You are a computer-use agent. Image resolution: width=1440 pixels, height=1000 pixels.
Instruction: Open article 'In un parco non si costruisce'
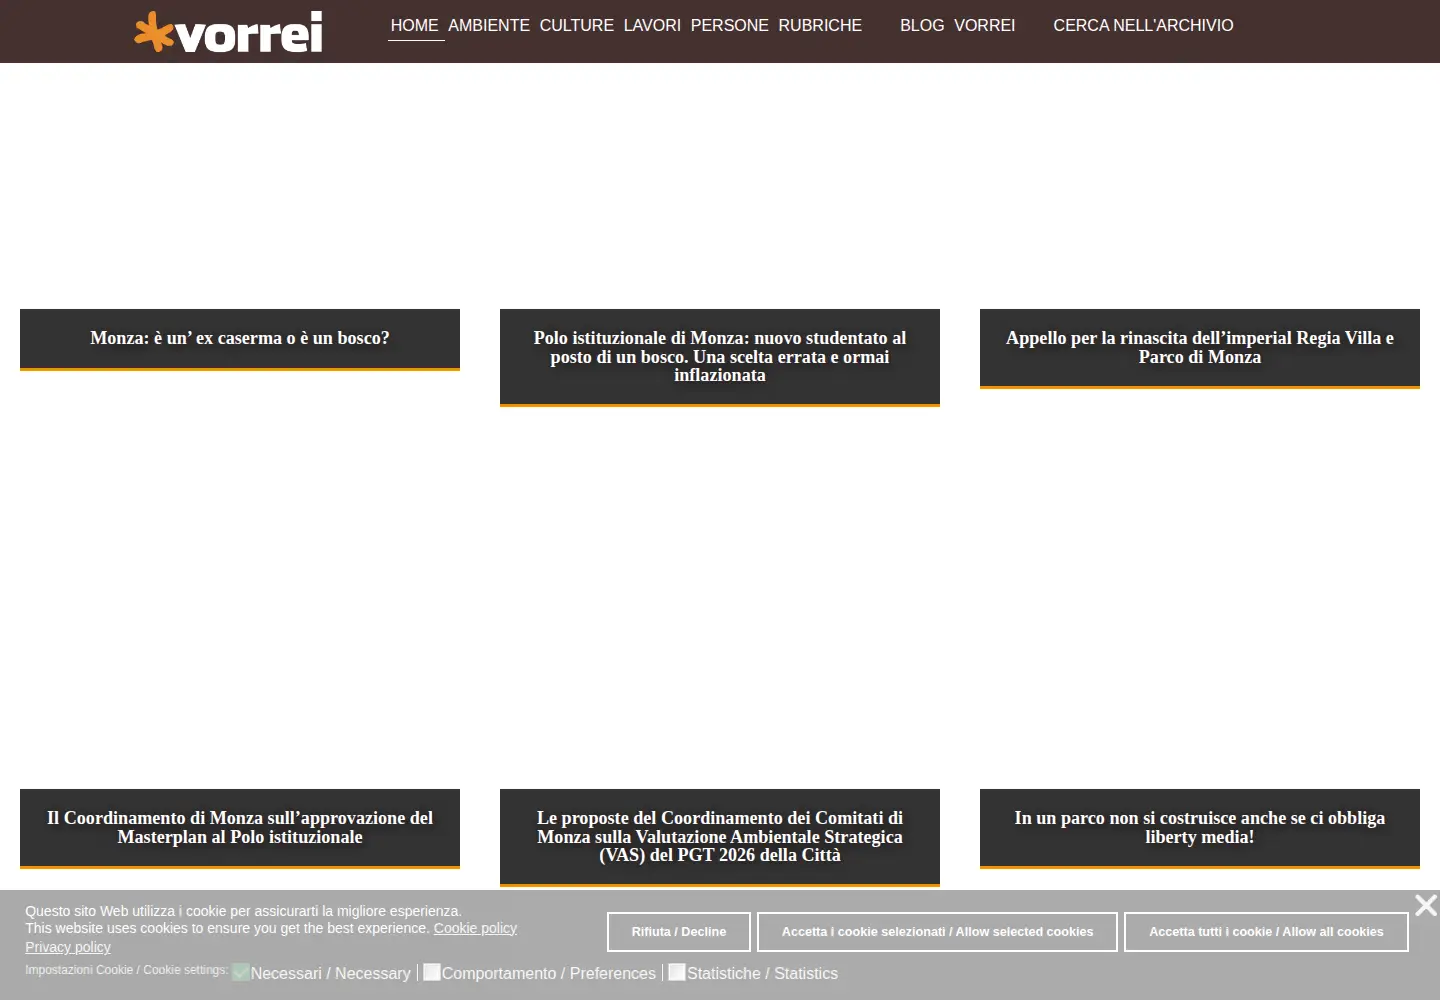[x=1200, y=827]
